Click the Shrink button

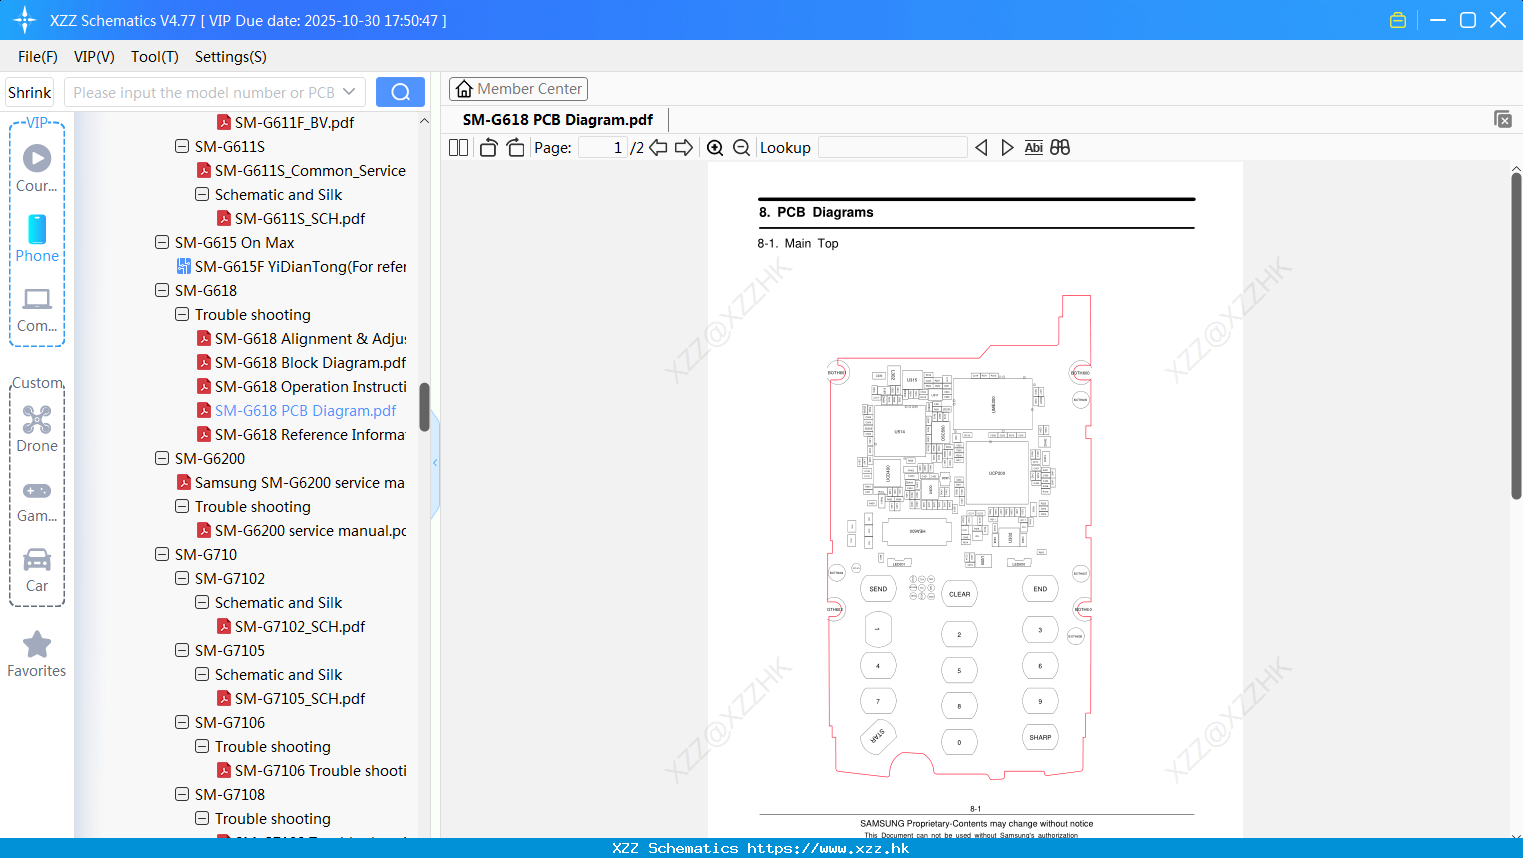click(x=29, y=92)
